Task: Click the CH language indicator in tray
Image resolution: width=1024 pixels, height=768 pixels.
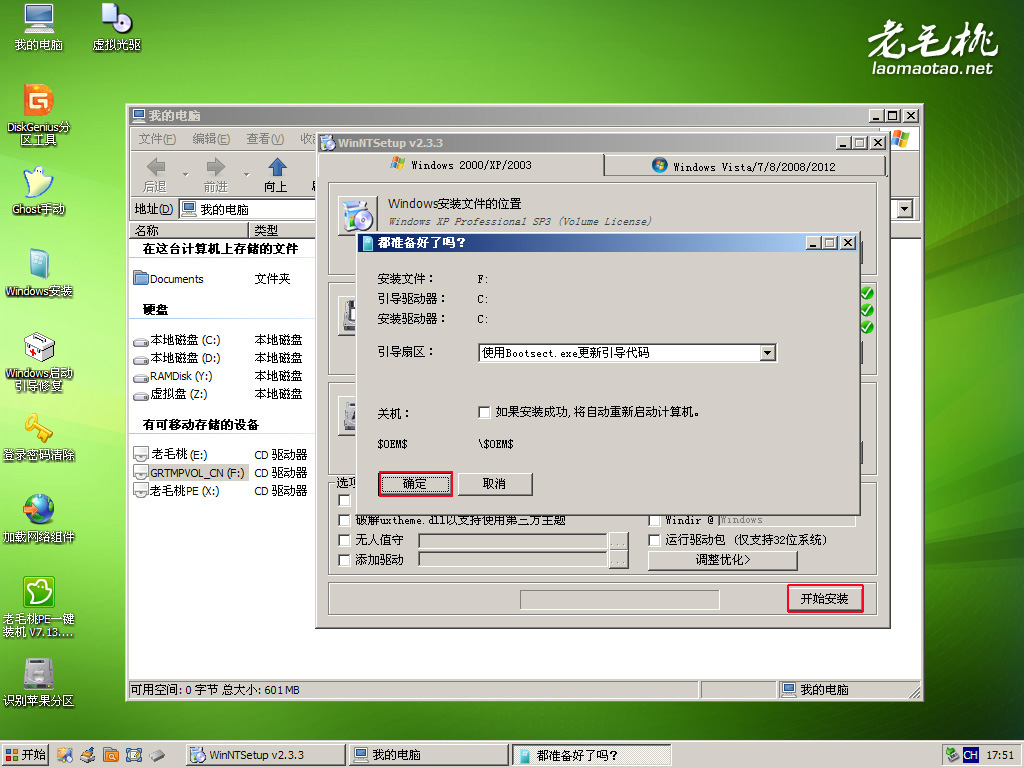Action: [x=970, y=755]
